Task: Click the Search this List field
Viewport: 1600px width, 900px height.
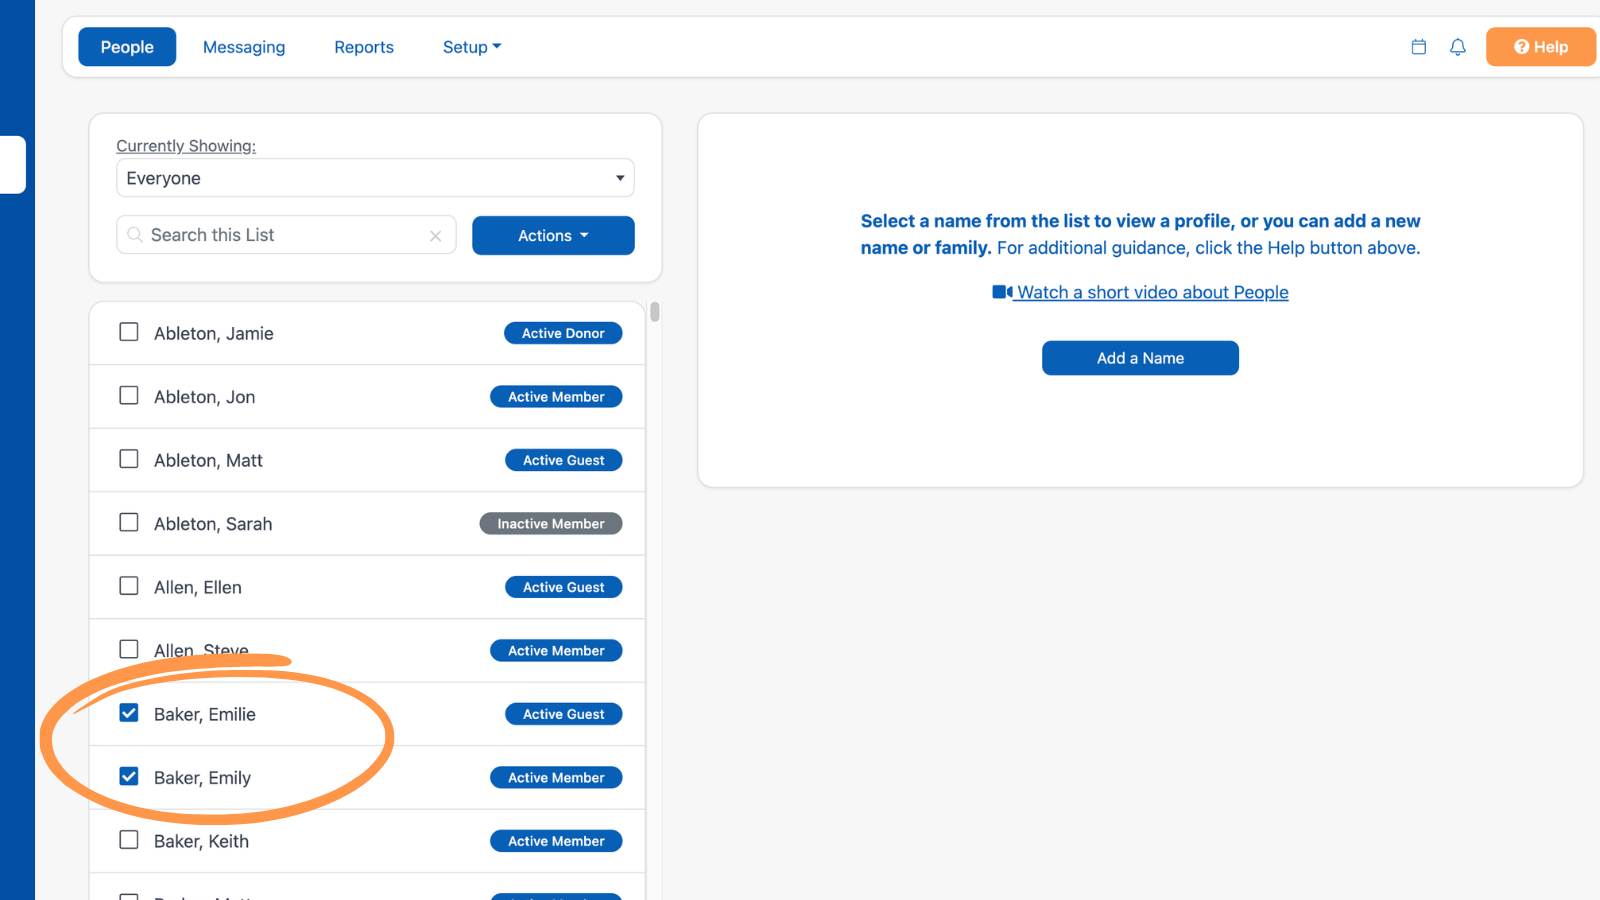Action: pos(286,235)
